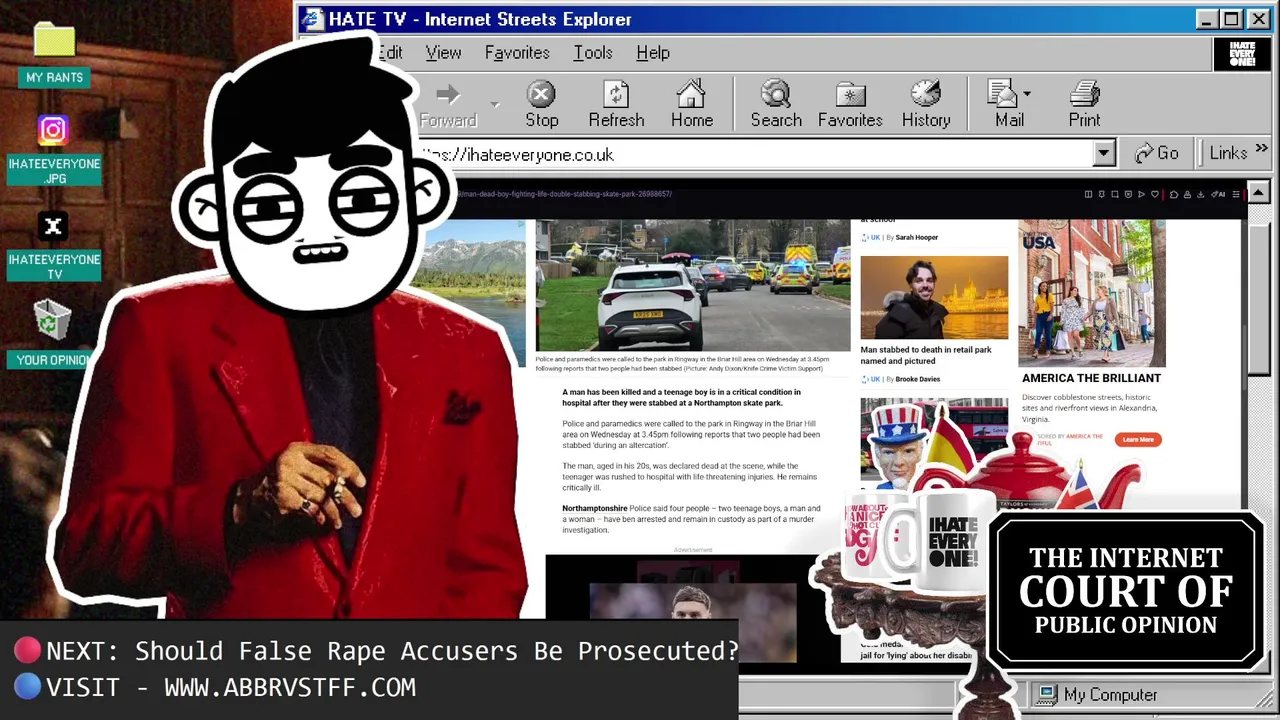
Task: Open the Tools menu
Action: [x=593, y=53]
